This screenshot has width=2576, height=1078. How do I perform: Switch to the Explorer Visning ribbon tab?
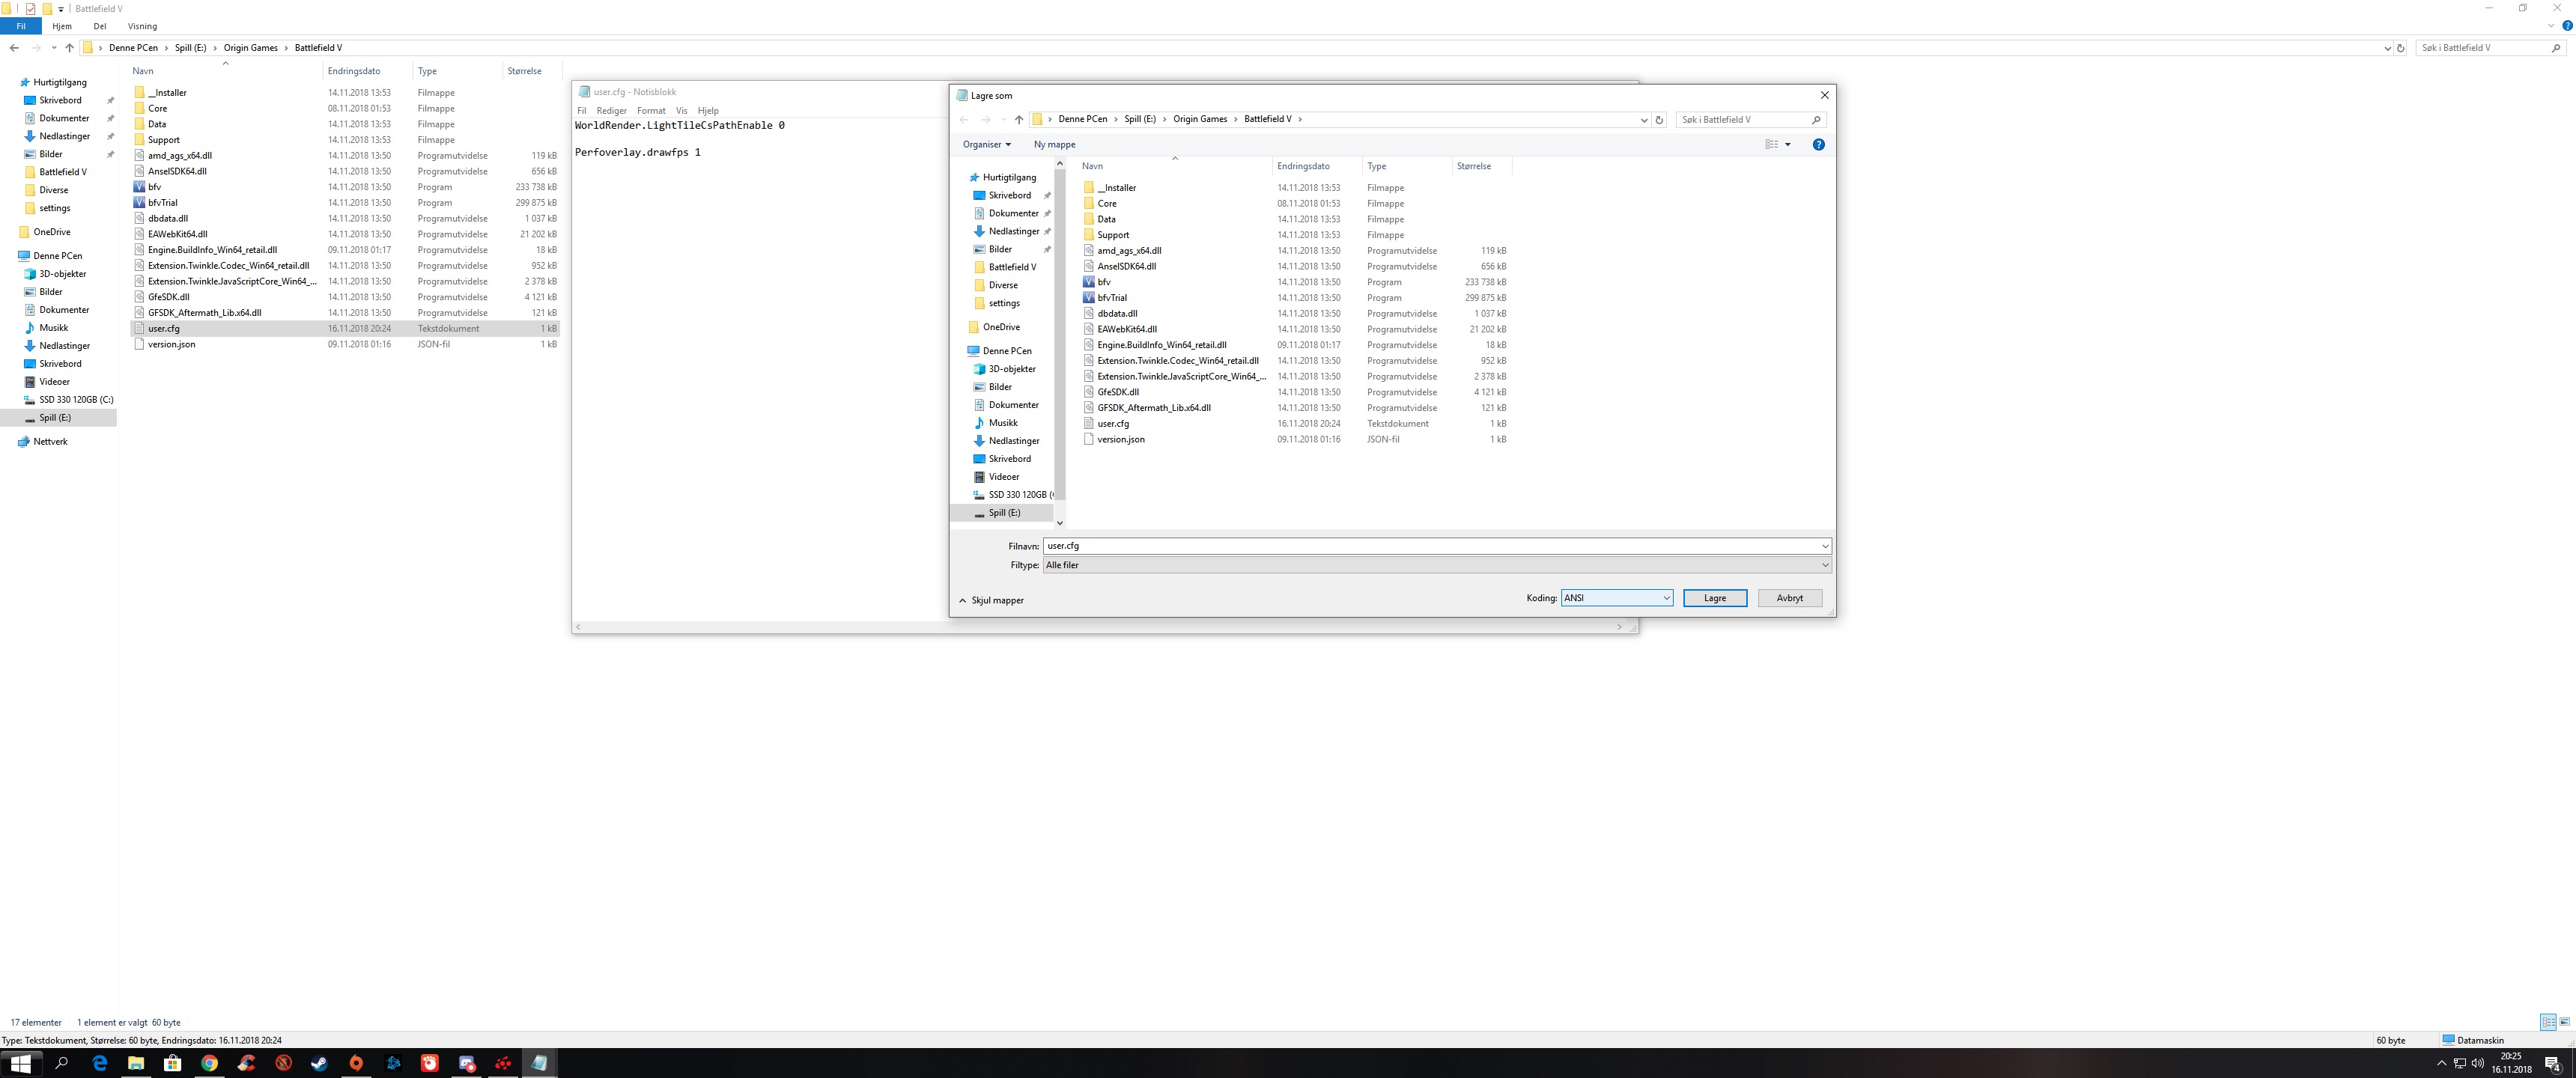pos(142,27)
